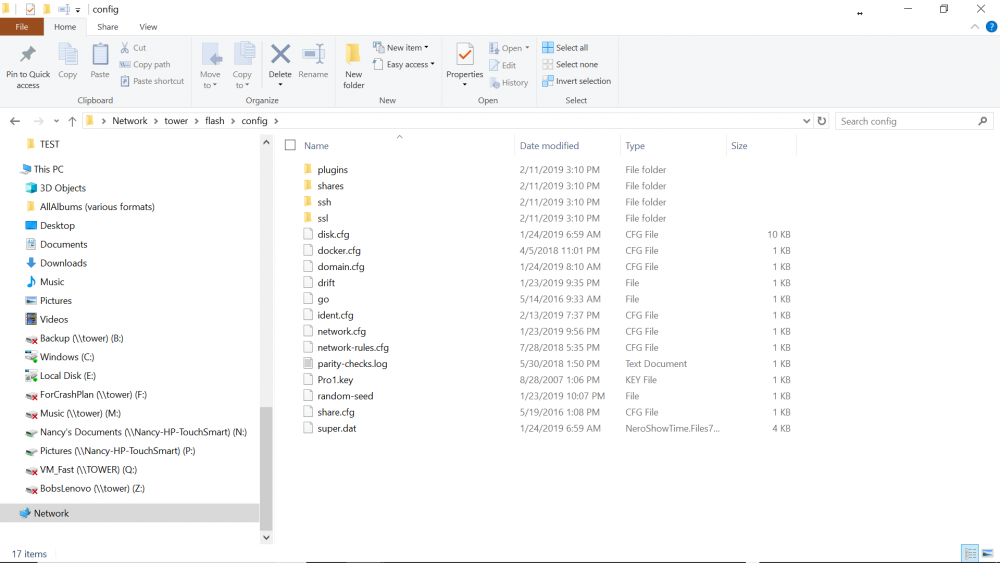Screen dimensions: 1000x563
Task: Open address bar history dropdown
Action: pos(806,121)
